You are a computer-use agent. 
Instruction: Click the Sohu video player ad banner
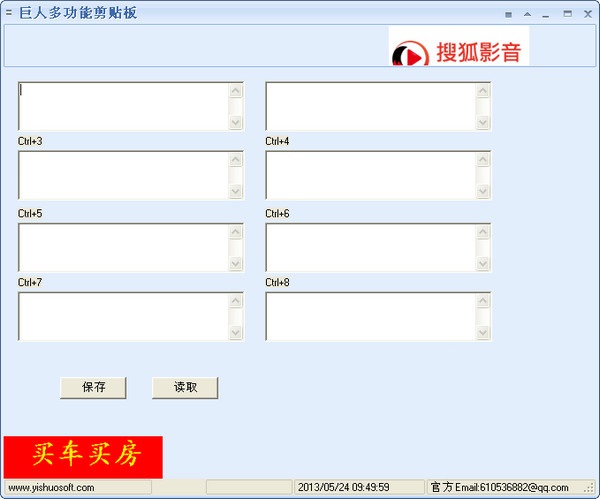[459, 46]
